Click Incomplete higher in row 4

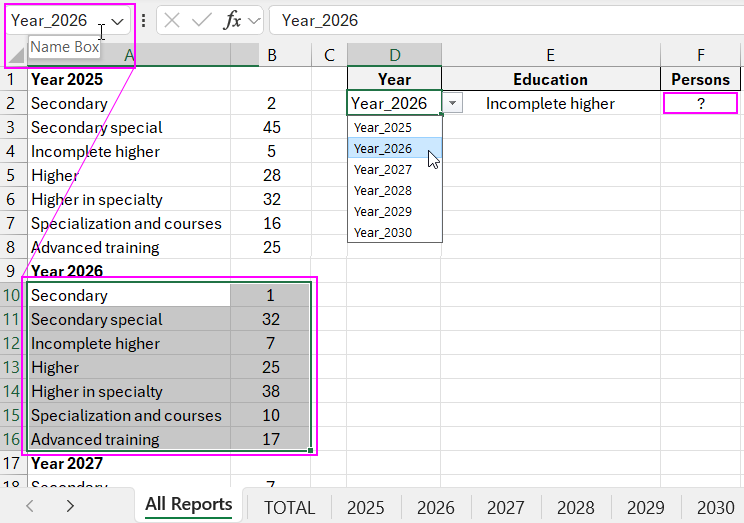(x=129, y=151)
